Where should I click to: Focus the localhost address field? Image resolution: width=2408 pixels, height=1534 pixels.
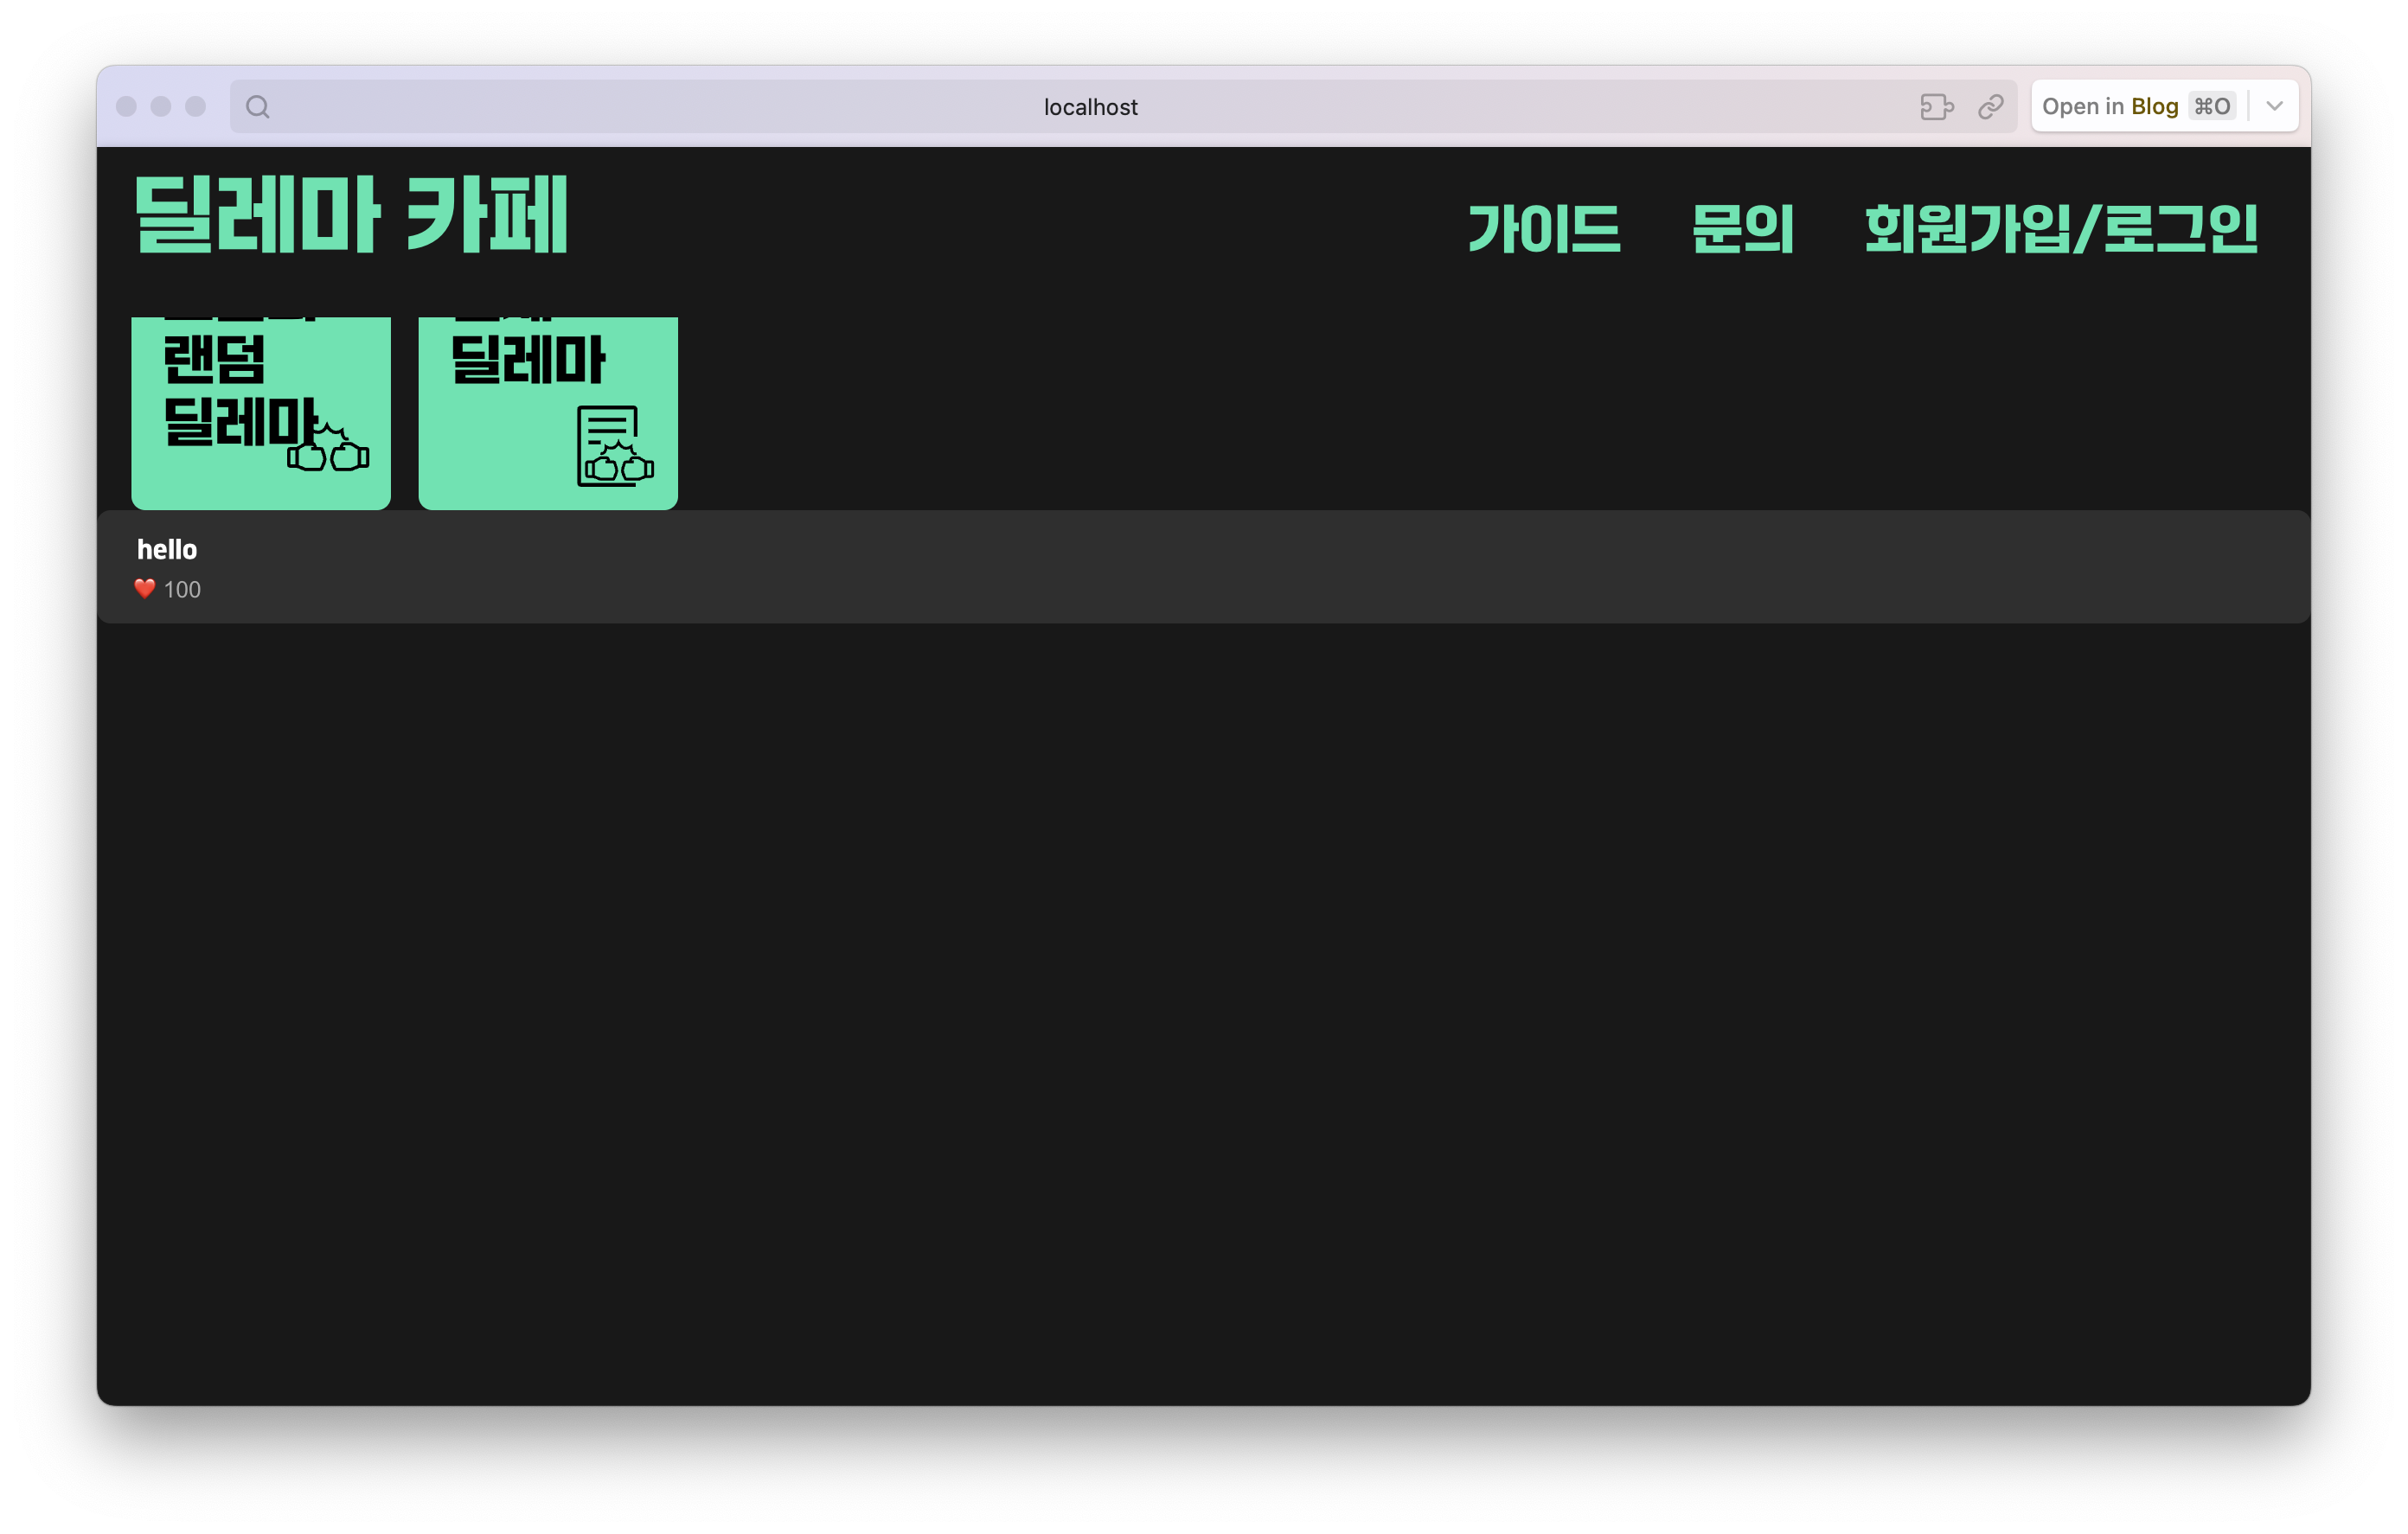[x=1090, y=107]
